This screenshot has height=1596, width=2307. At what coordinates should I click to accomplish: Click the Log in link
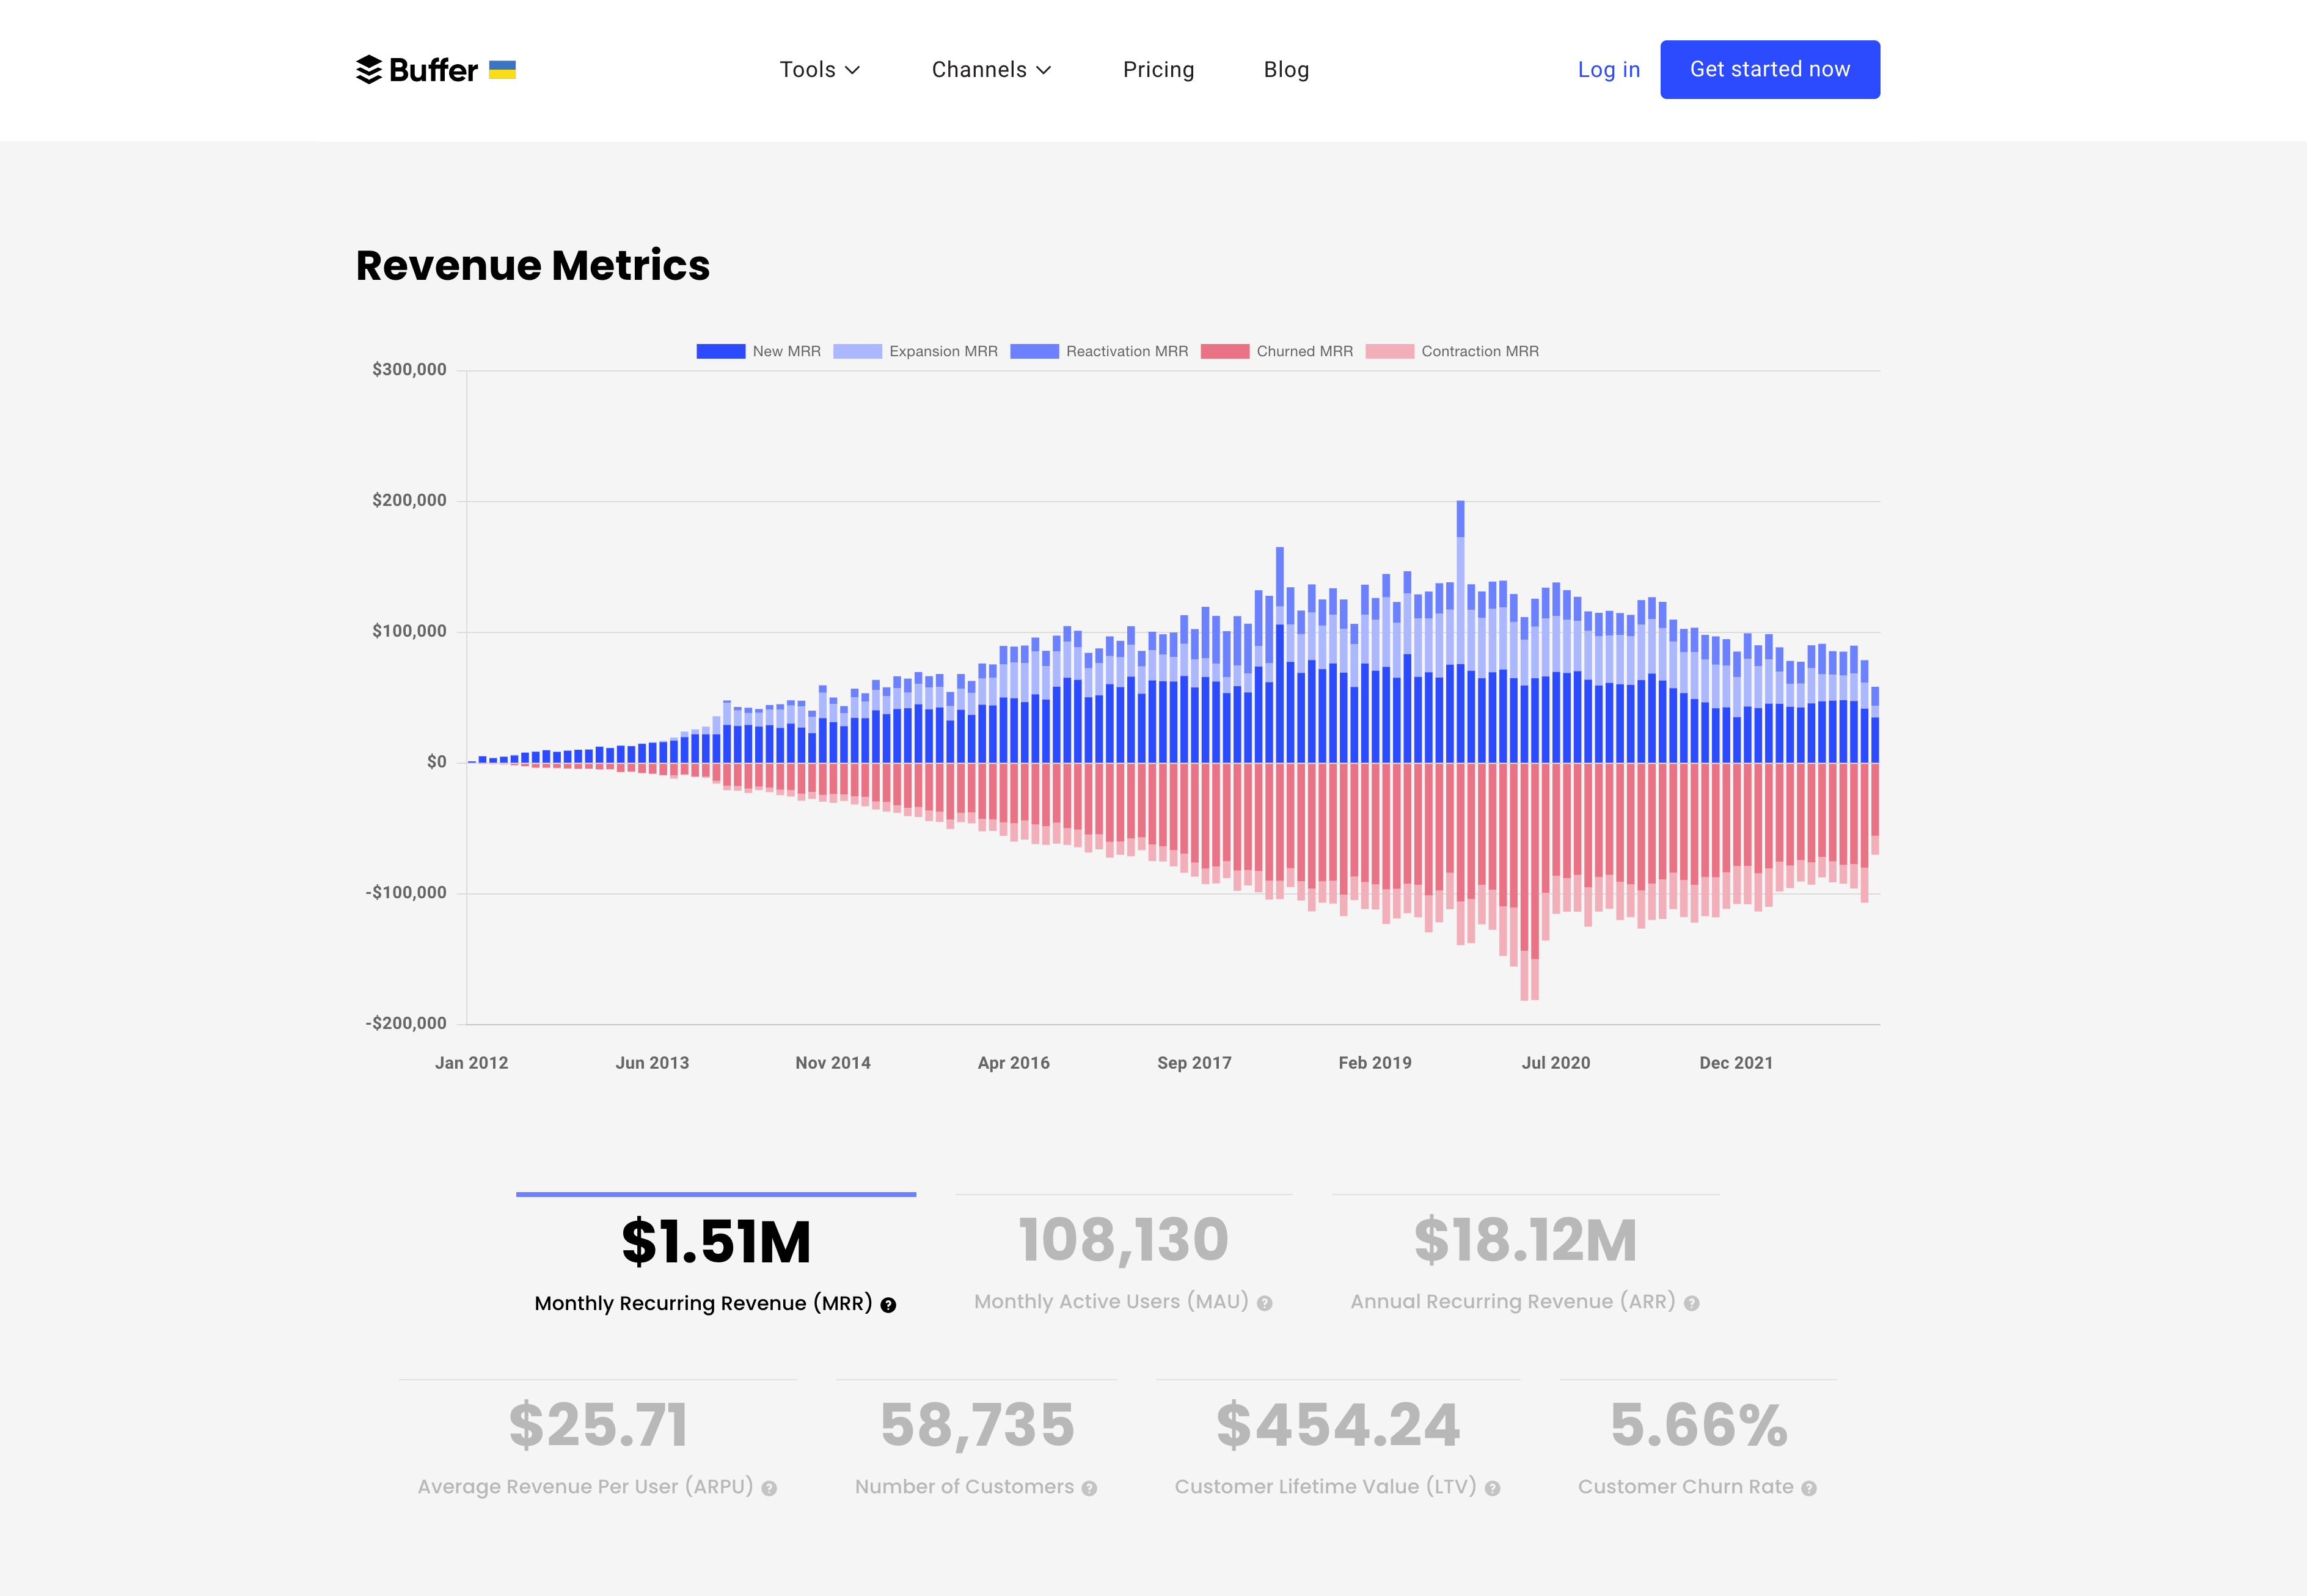point(1608,70)
